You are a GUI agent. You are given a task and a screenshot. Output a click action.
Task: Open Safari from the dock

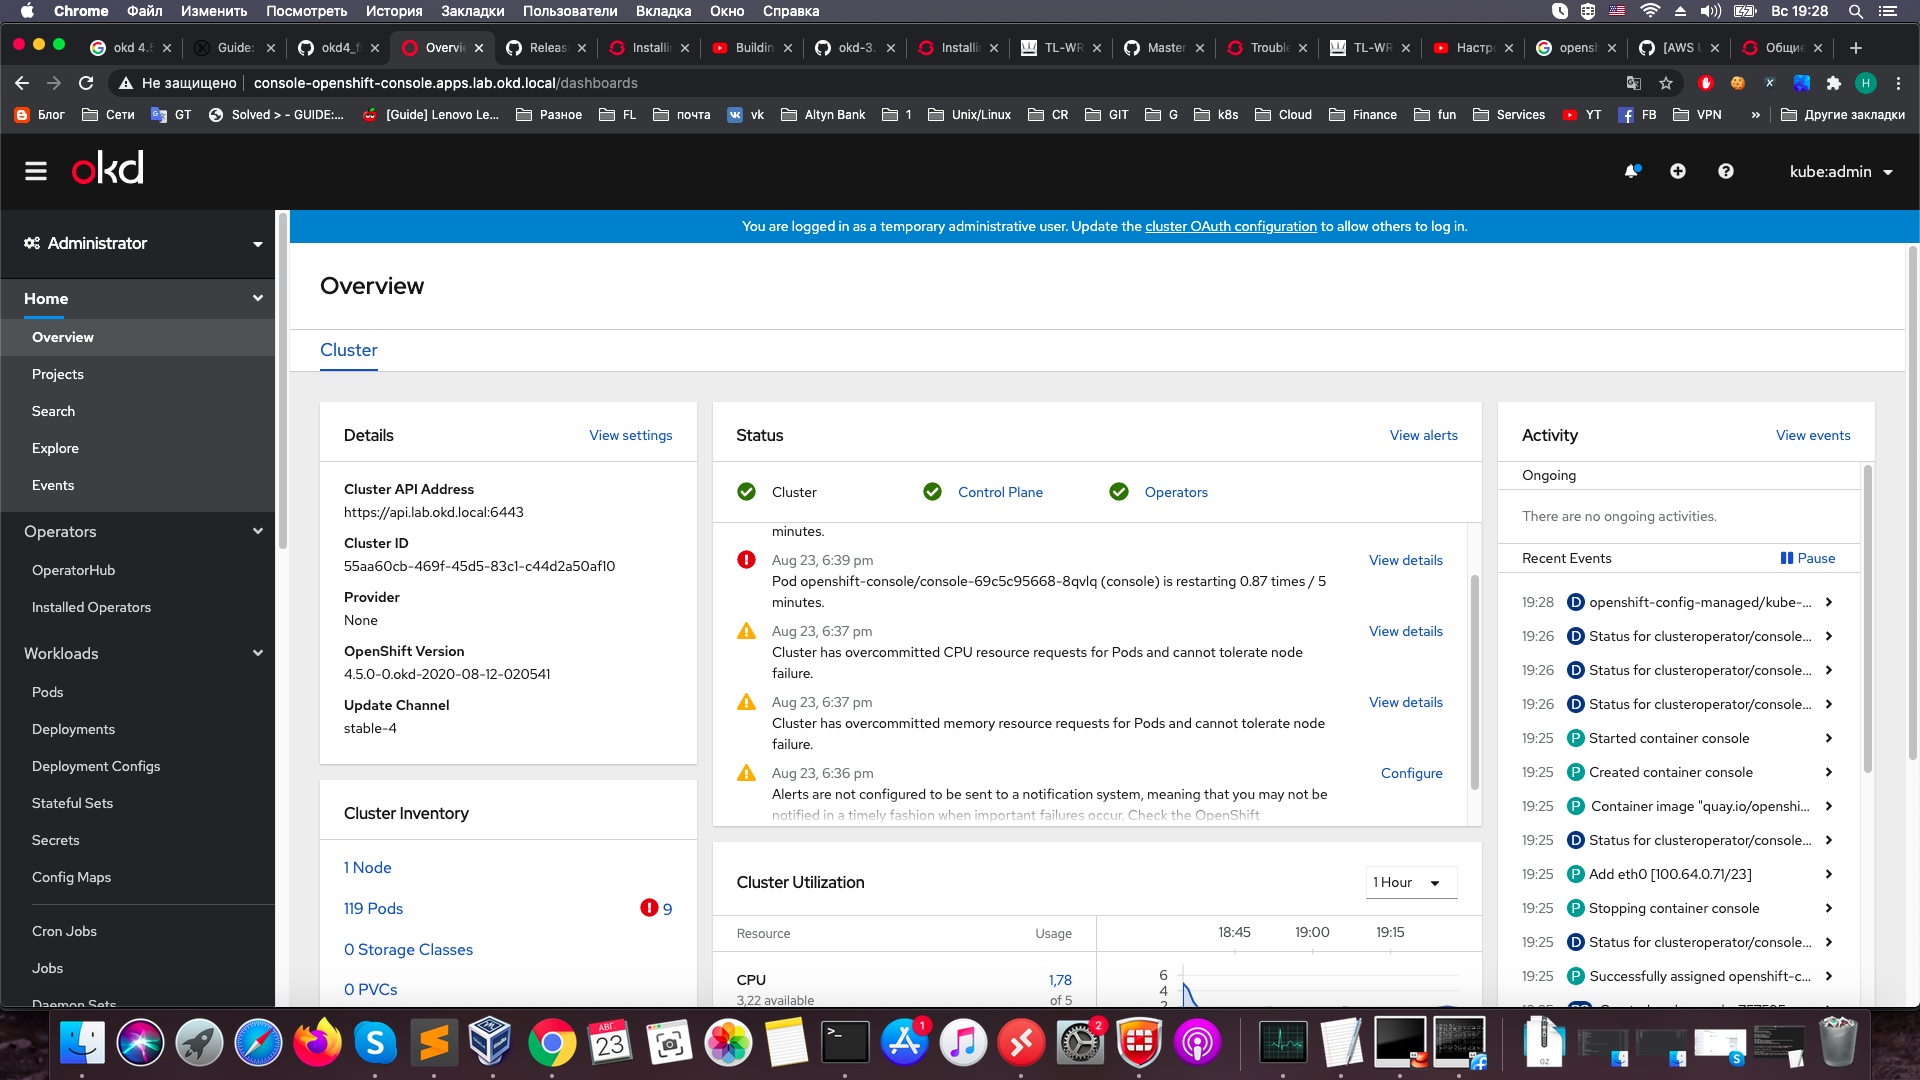(258, 1044)
